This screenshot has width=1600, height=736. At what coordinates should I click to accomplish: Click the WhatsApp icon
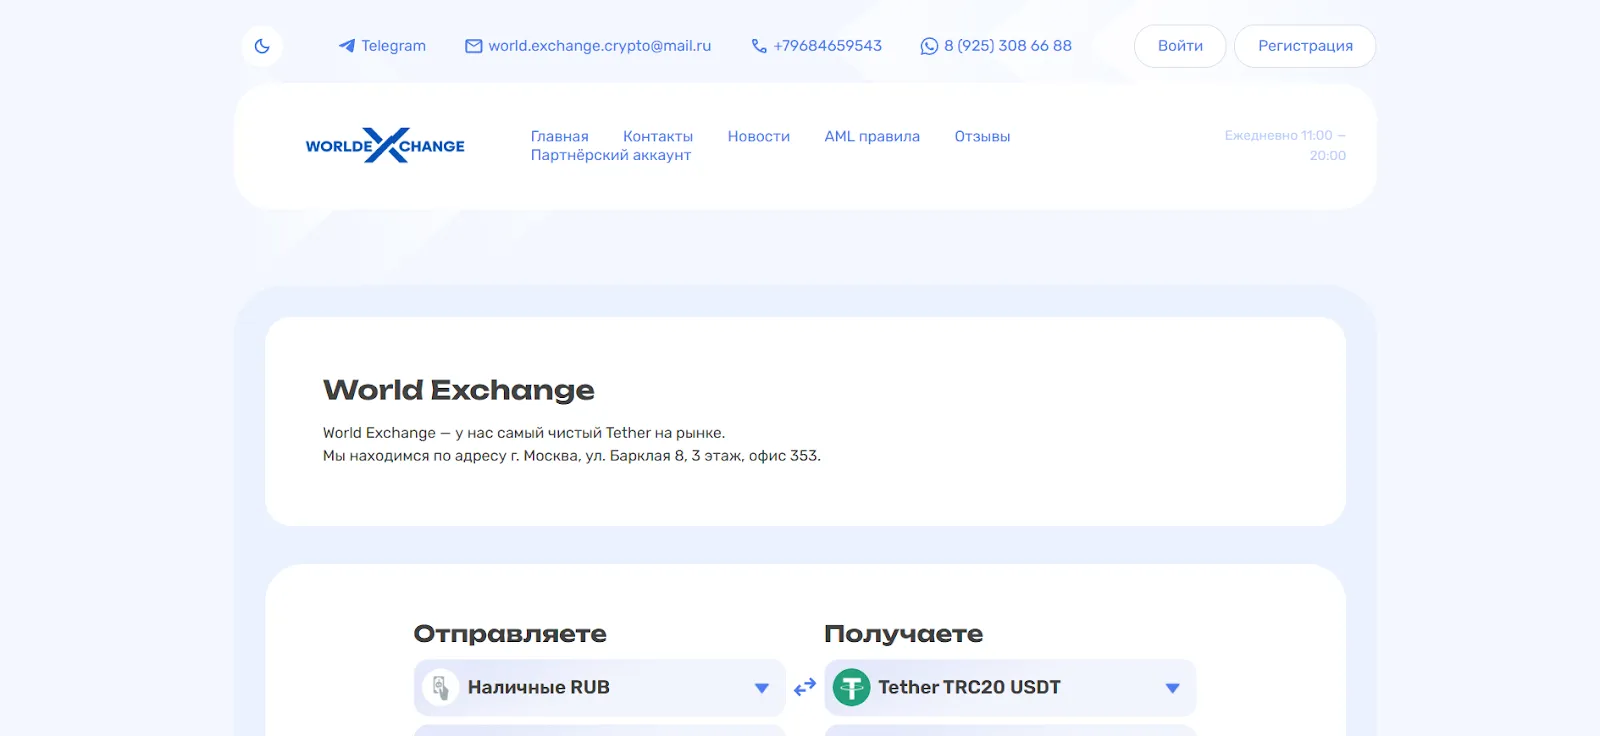pyautogui.click(x=929, y=46)
